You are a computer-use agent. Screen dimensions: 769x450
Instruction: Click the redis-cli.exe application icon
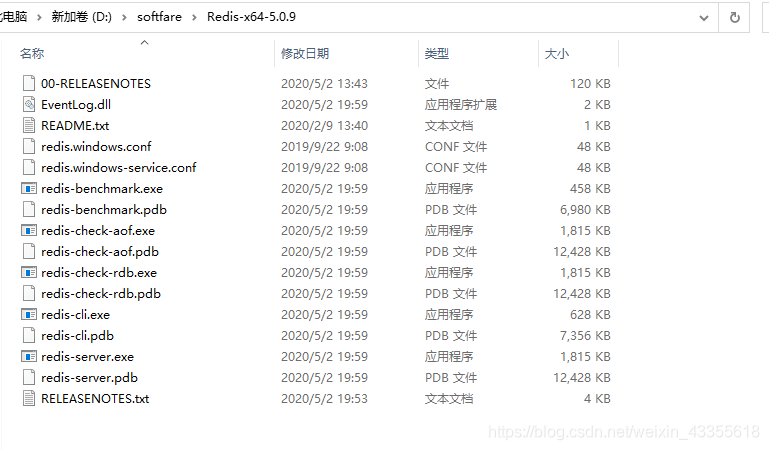tap(29, 315)
